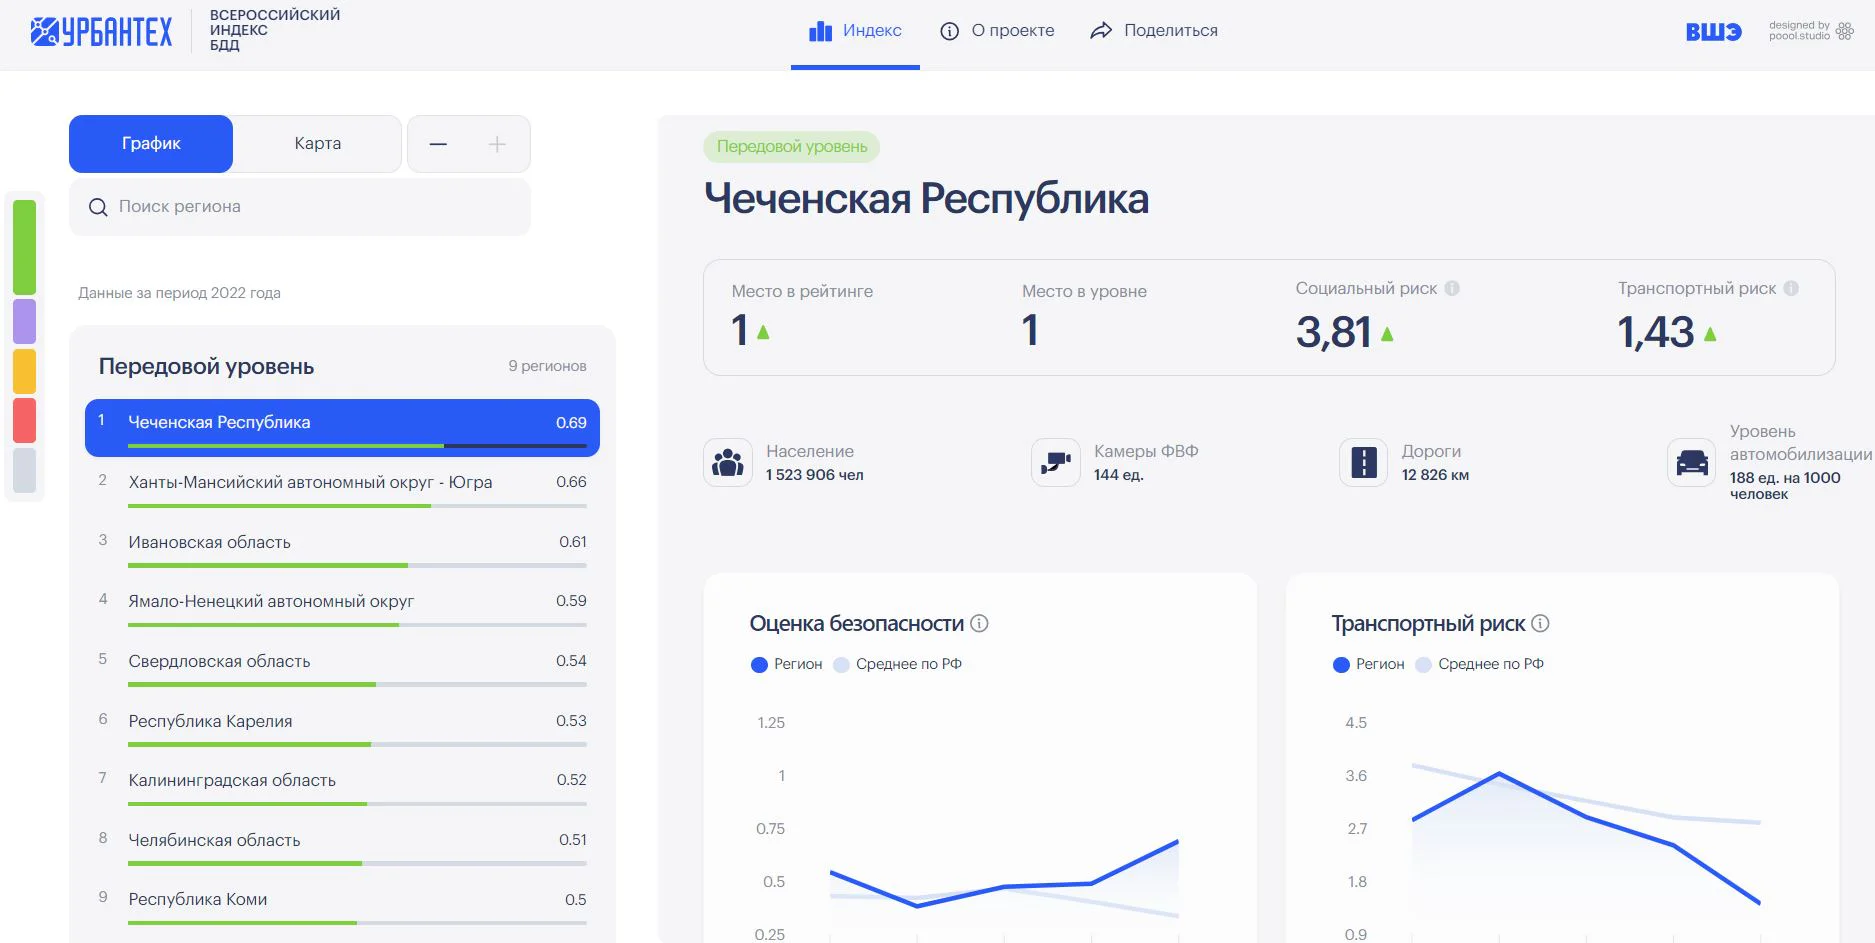
Task: Click the Урбантех logo
Action: point(101,31)
